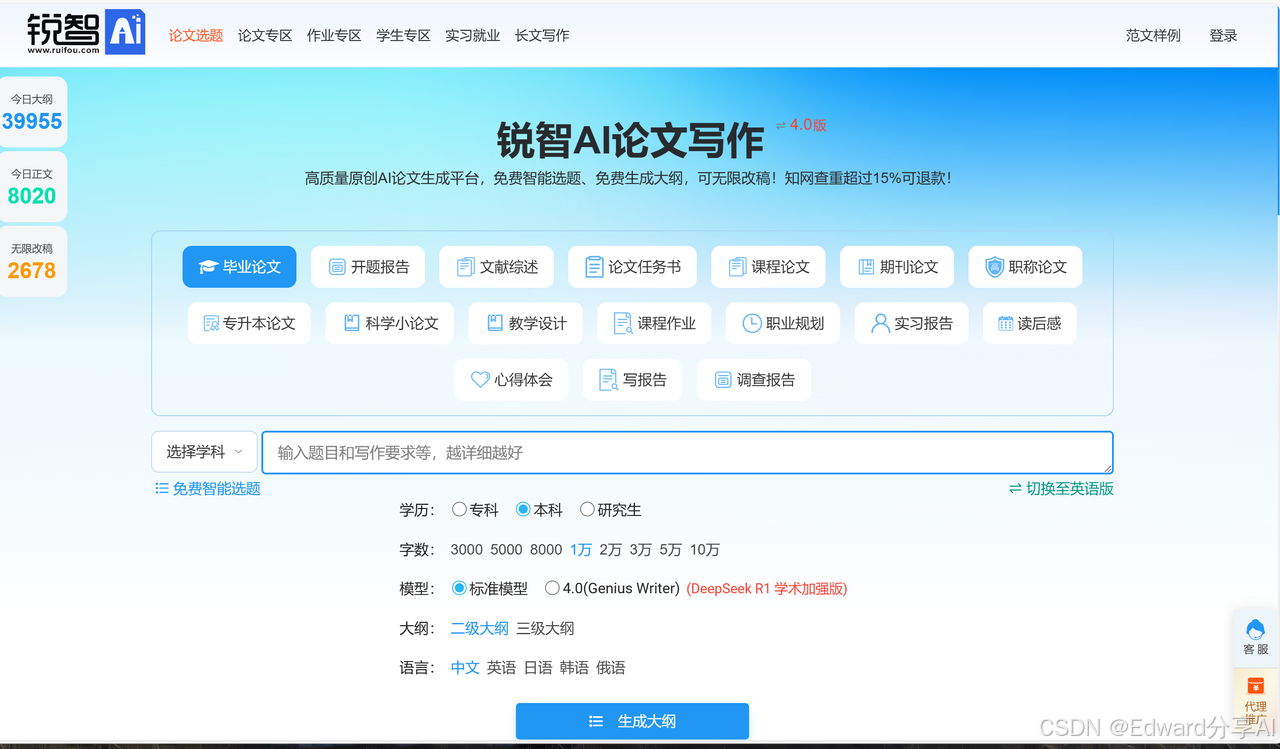Open 作业专区 in the top navigation

coord(334,35)
